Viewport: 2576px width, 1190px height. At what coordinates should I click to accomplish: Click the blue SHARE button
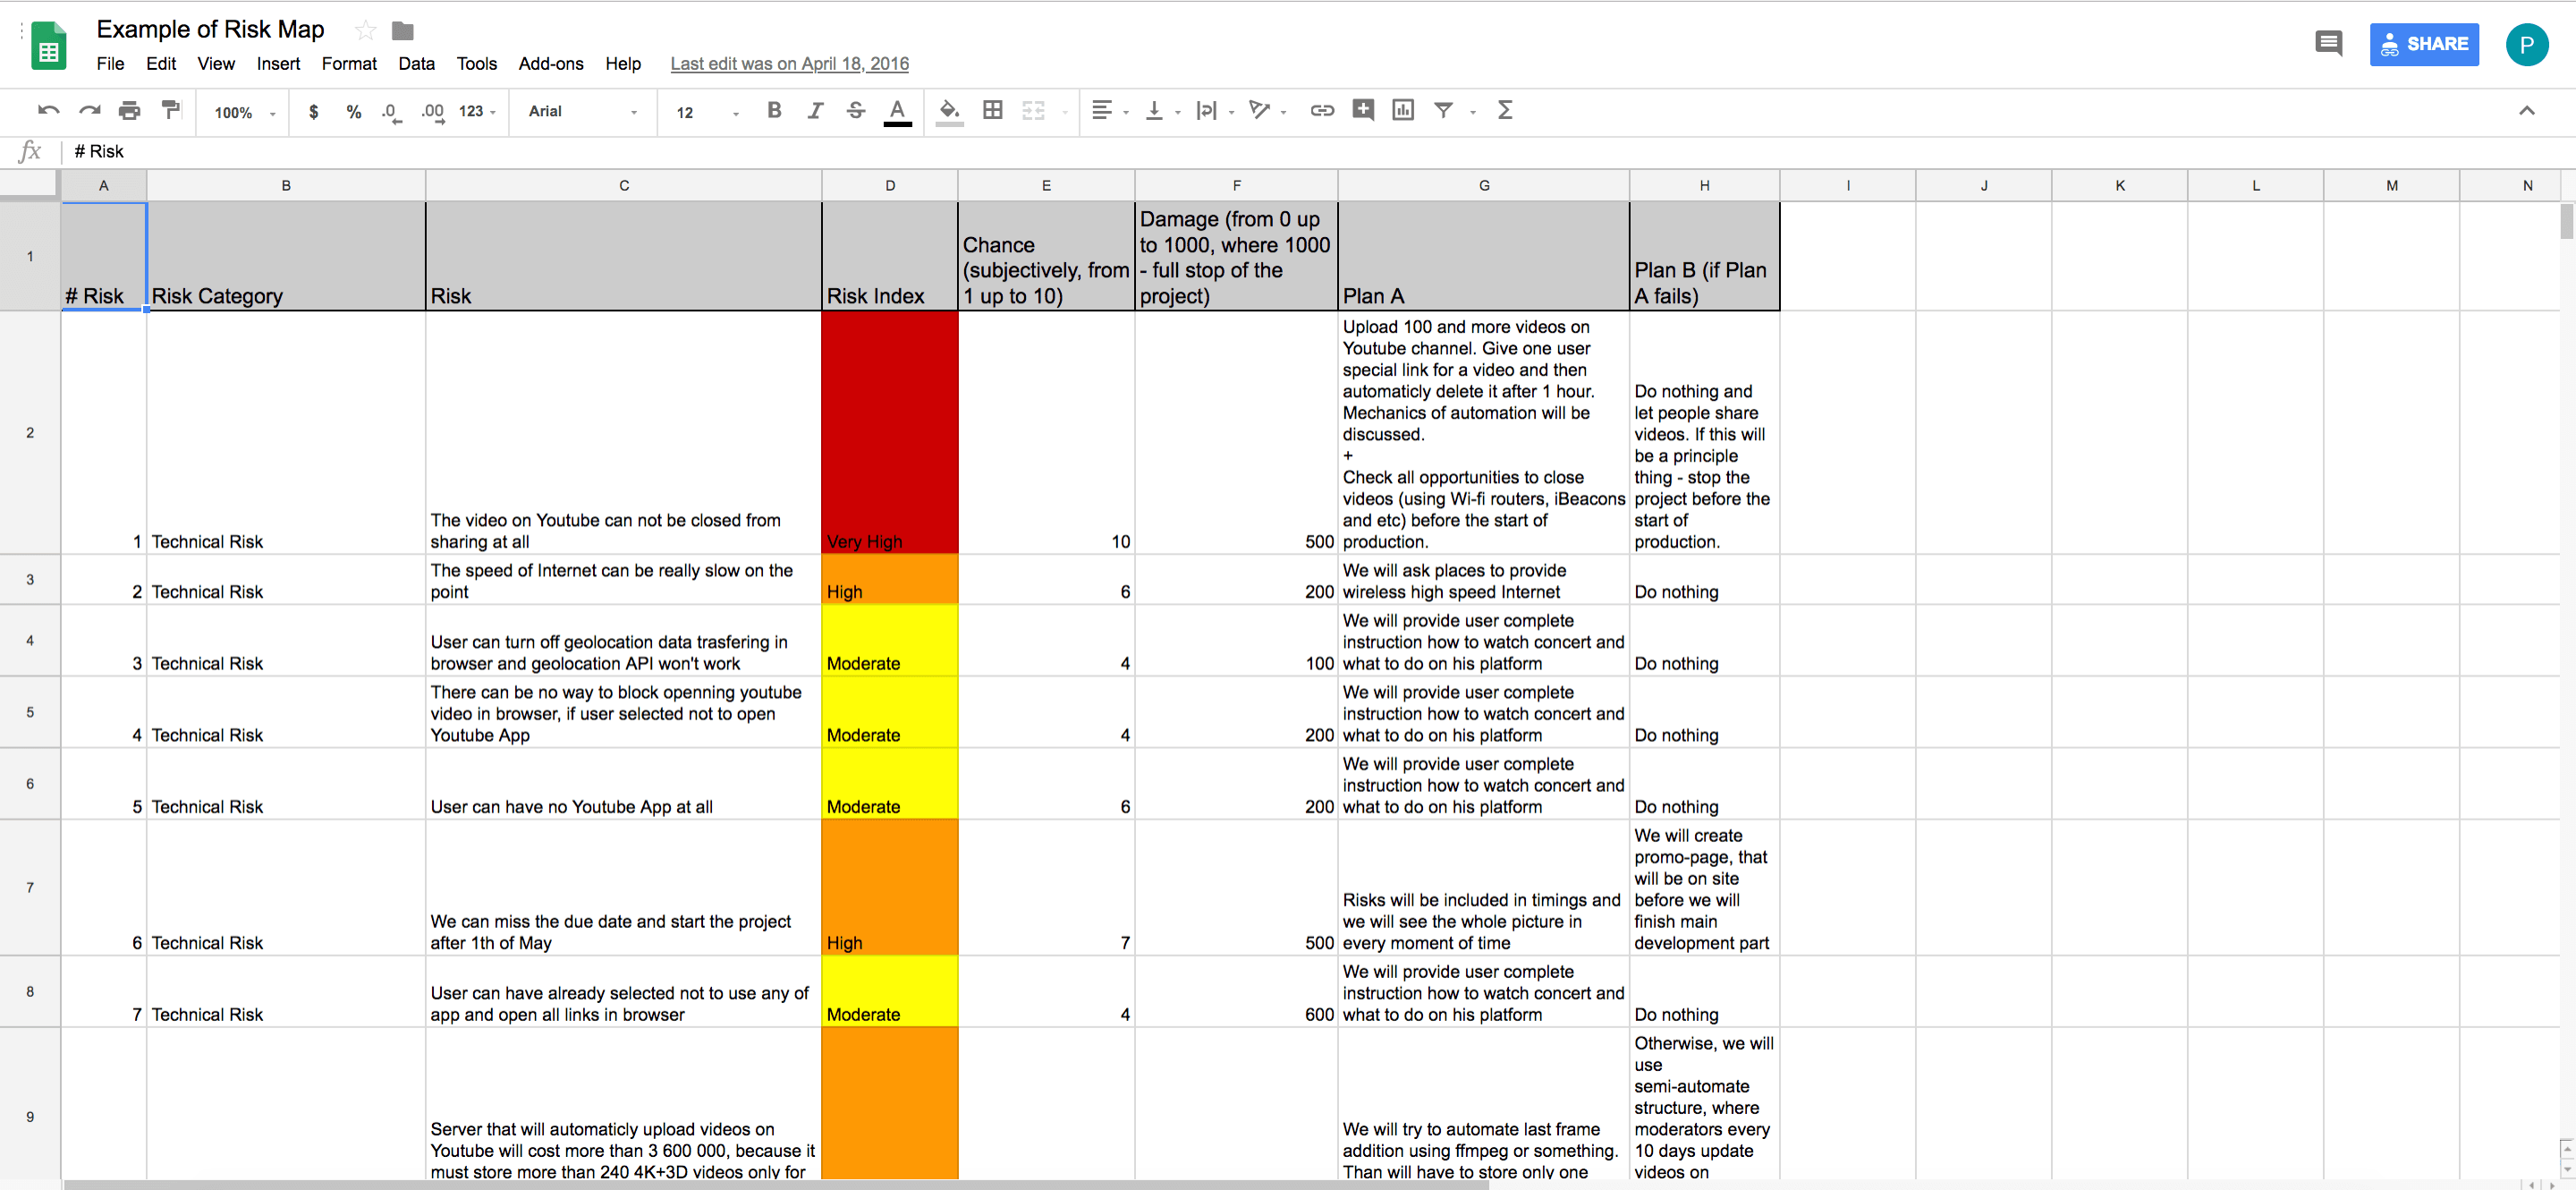2423,44
